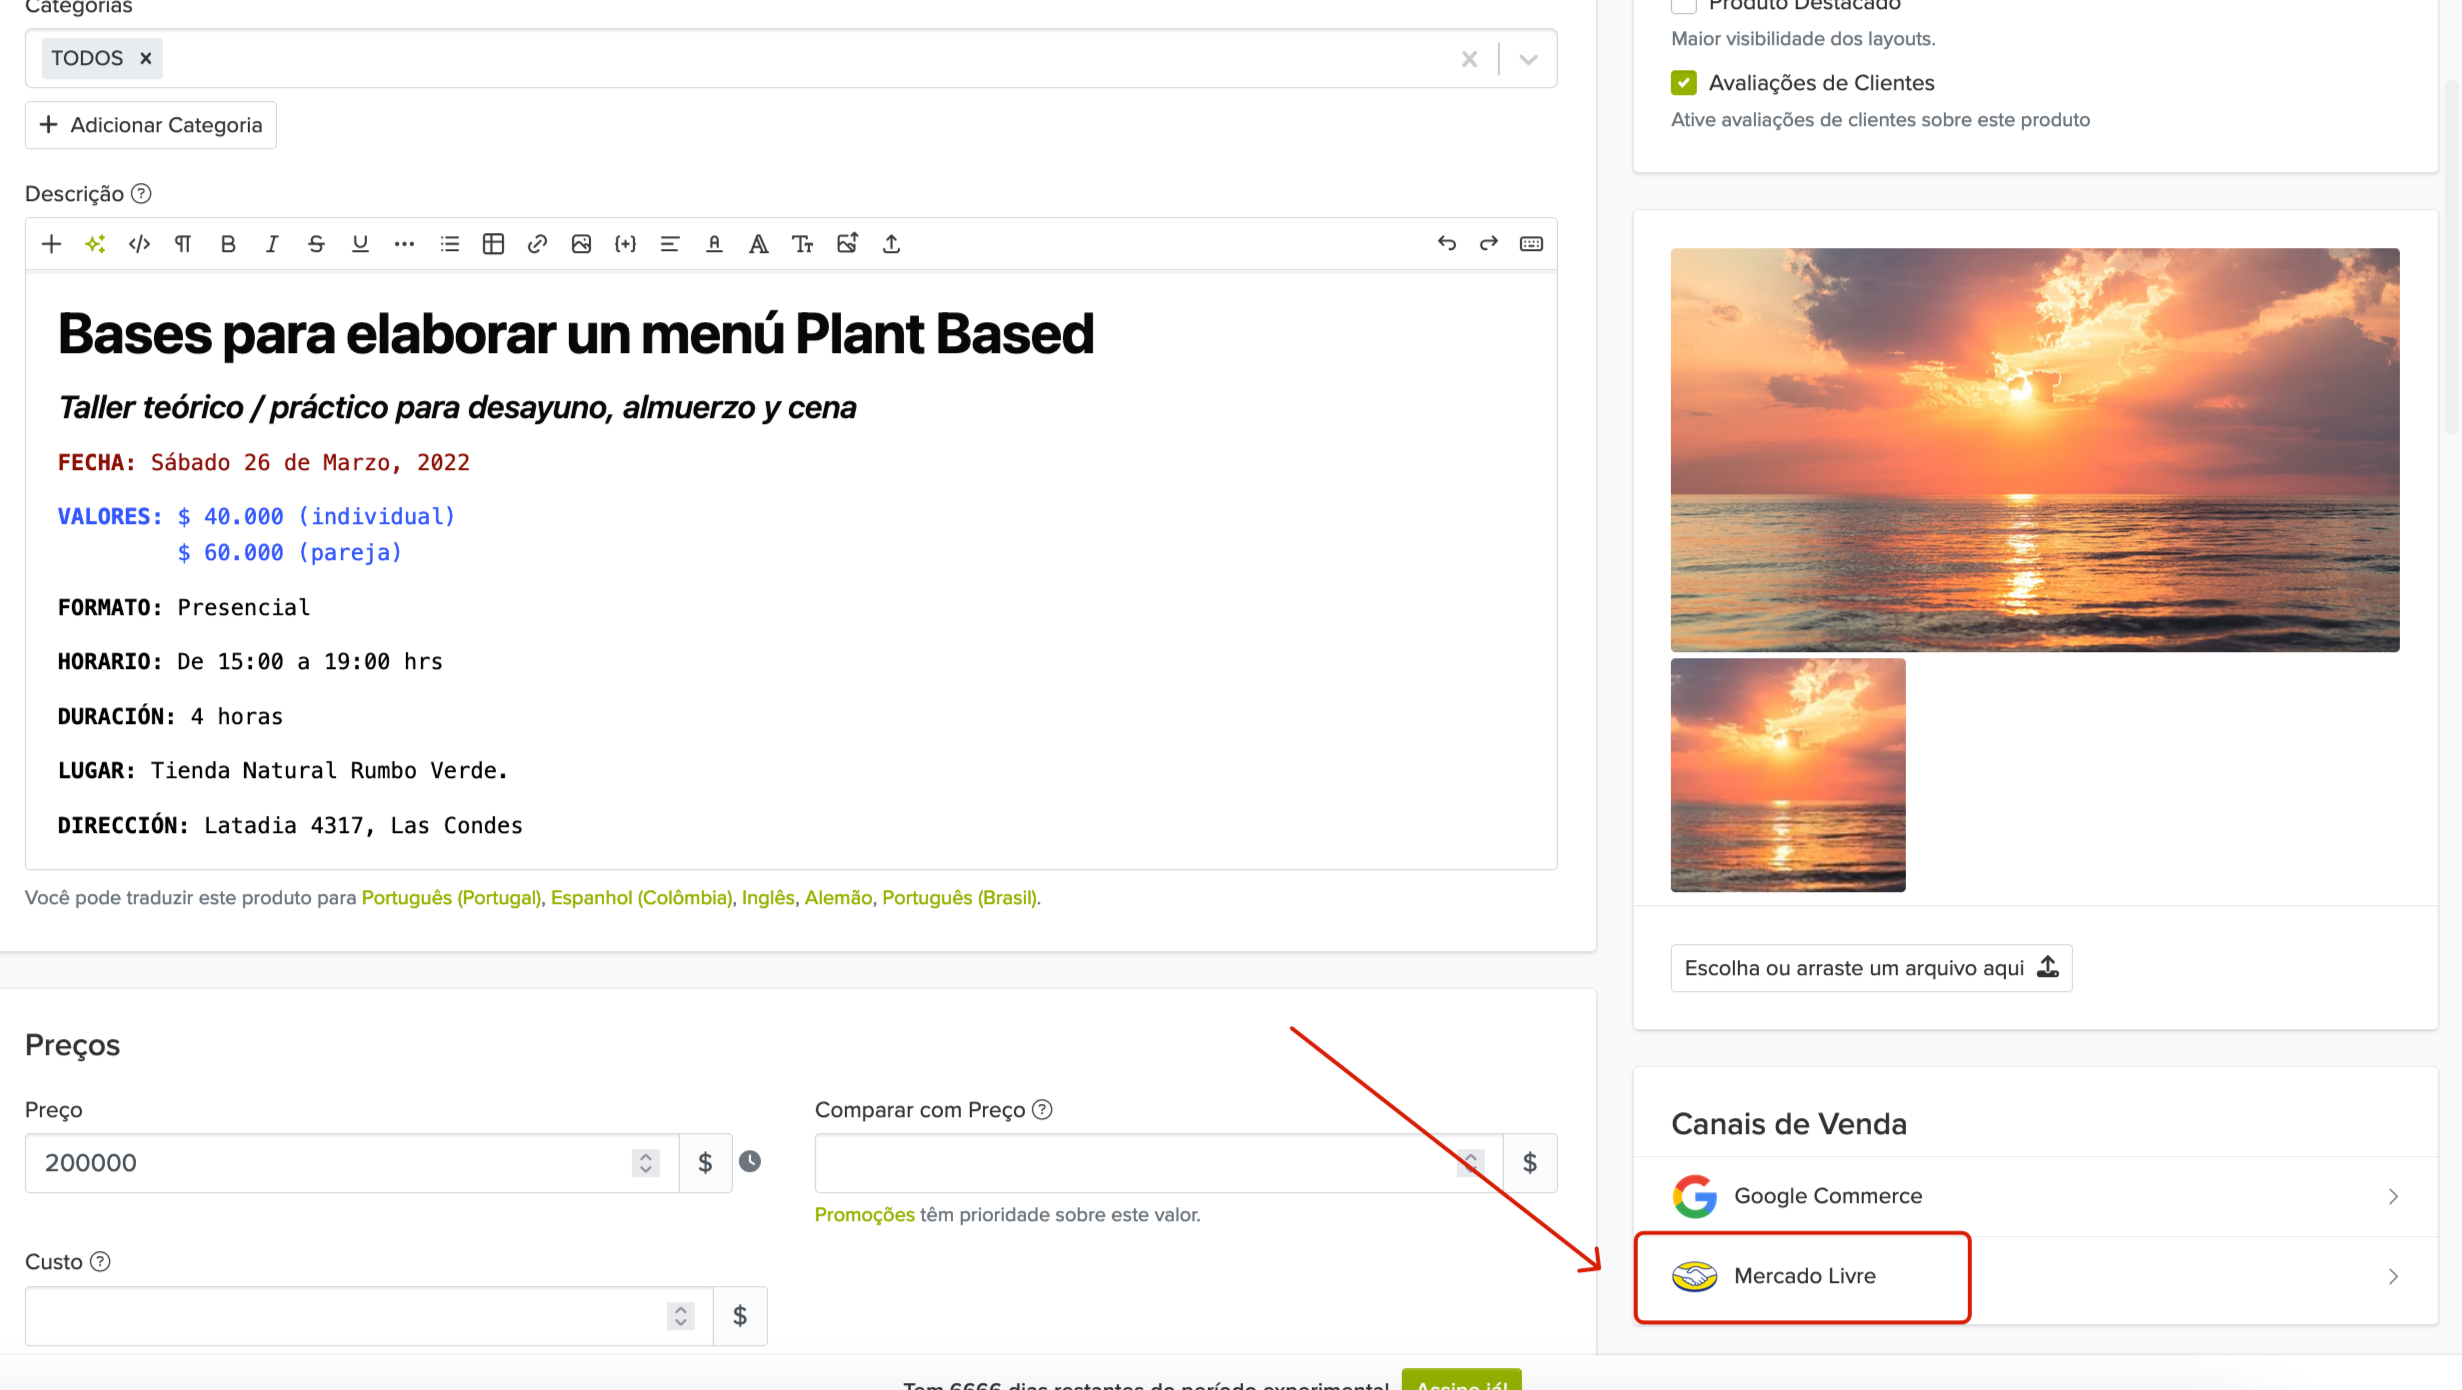Toggle Avaliações de Clientes checkbox
Screen dimensions: 2462x1390
(1684, 83)
